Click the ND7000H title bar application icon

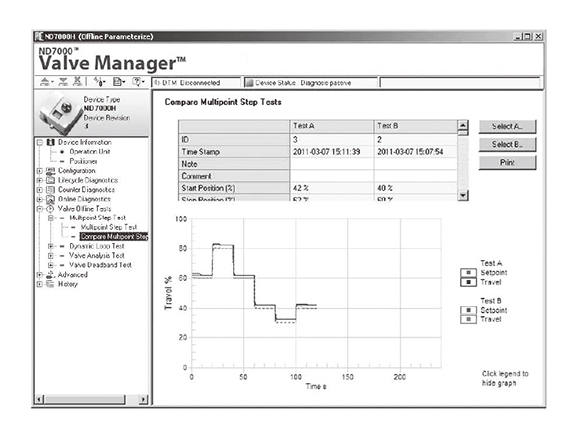point(39,36)
